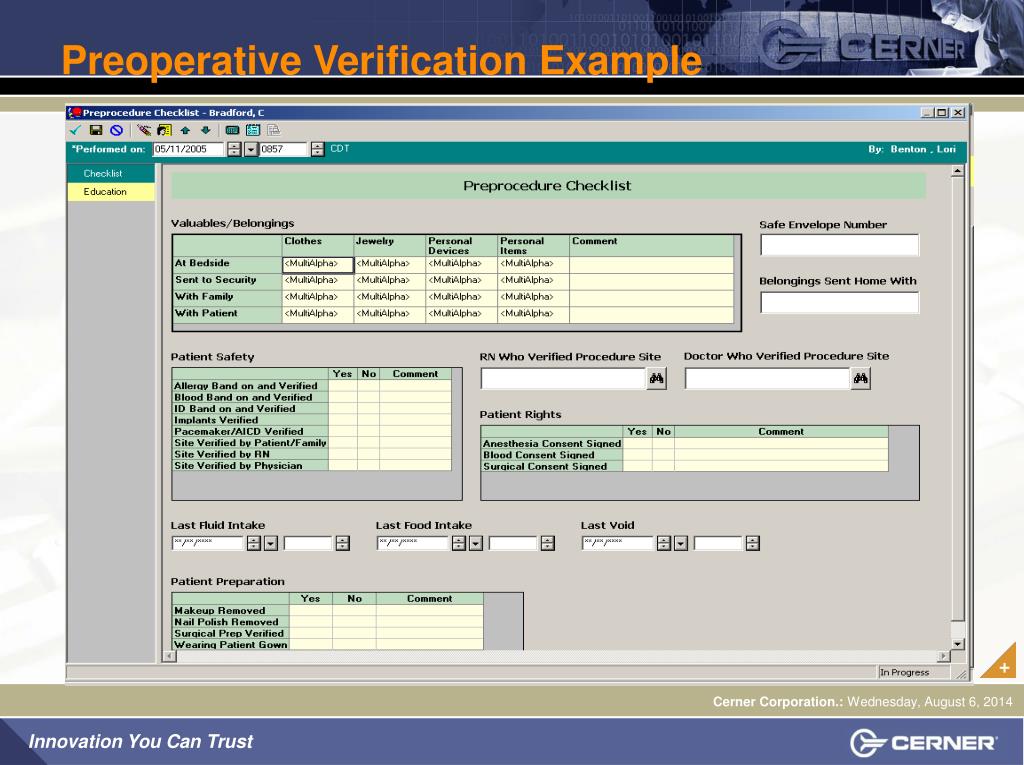Click the green checkmark sign icon
The image size is (1024, 765).
(x=75, y=129)
